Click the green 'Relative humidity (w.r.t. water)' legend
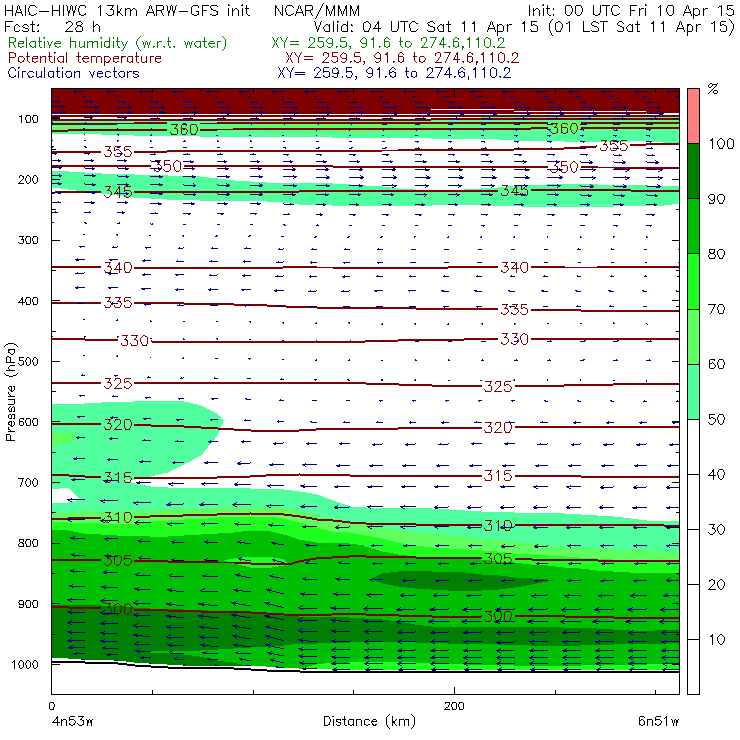The image size is (740, 740). point(118,43)
